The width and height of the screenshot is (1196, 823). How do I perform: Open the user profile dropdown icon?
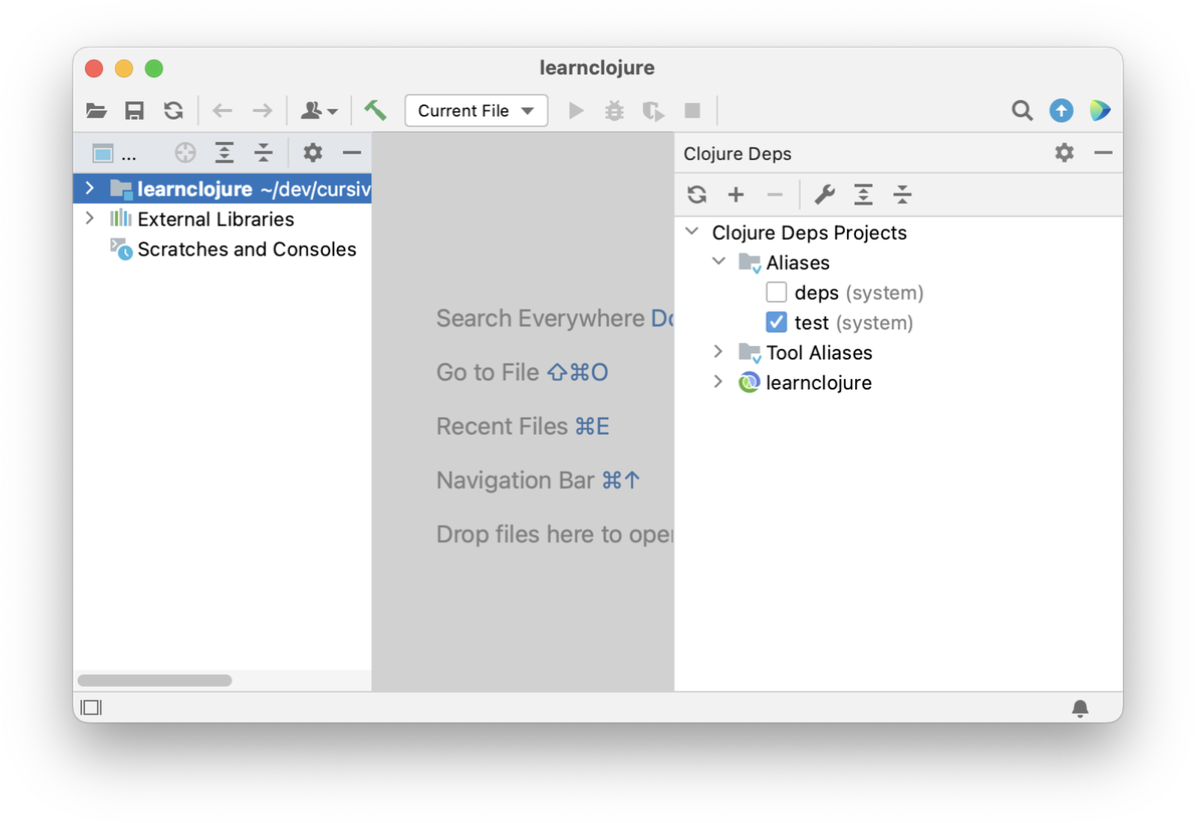[319, 111]
